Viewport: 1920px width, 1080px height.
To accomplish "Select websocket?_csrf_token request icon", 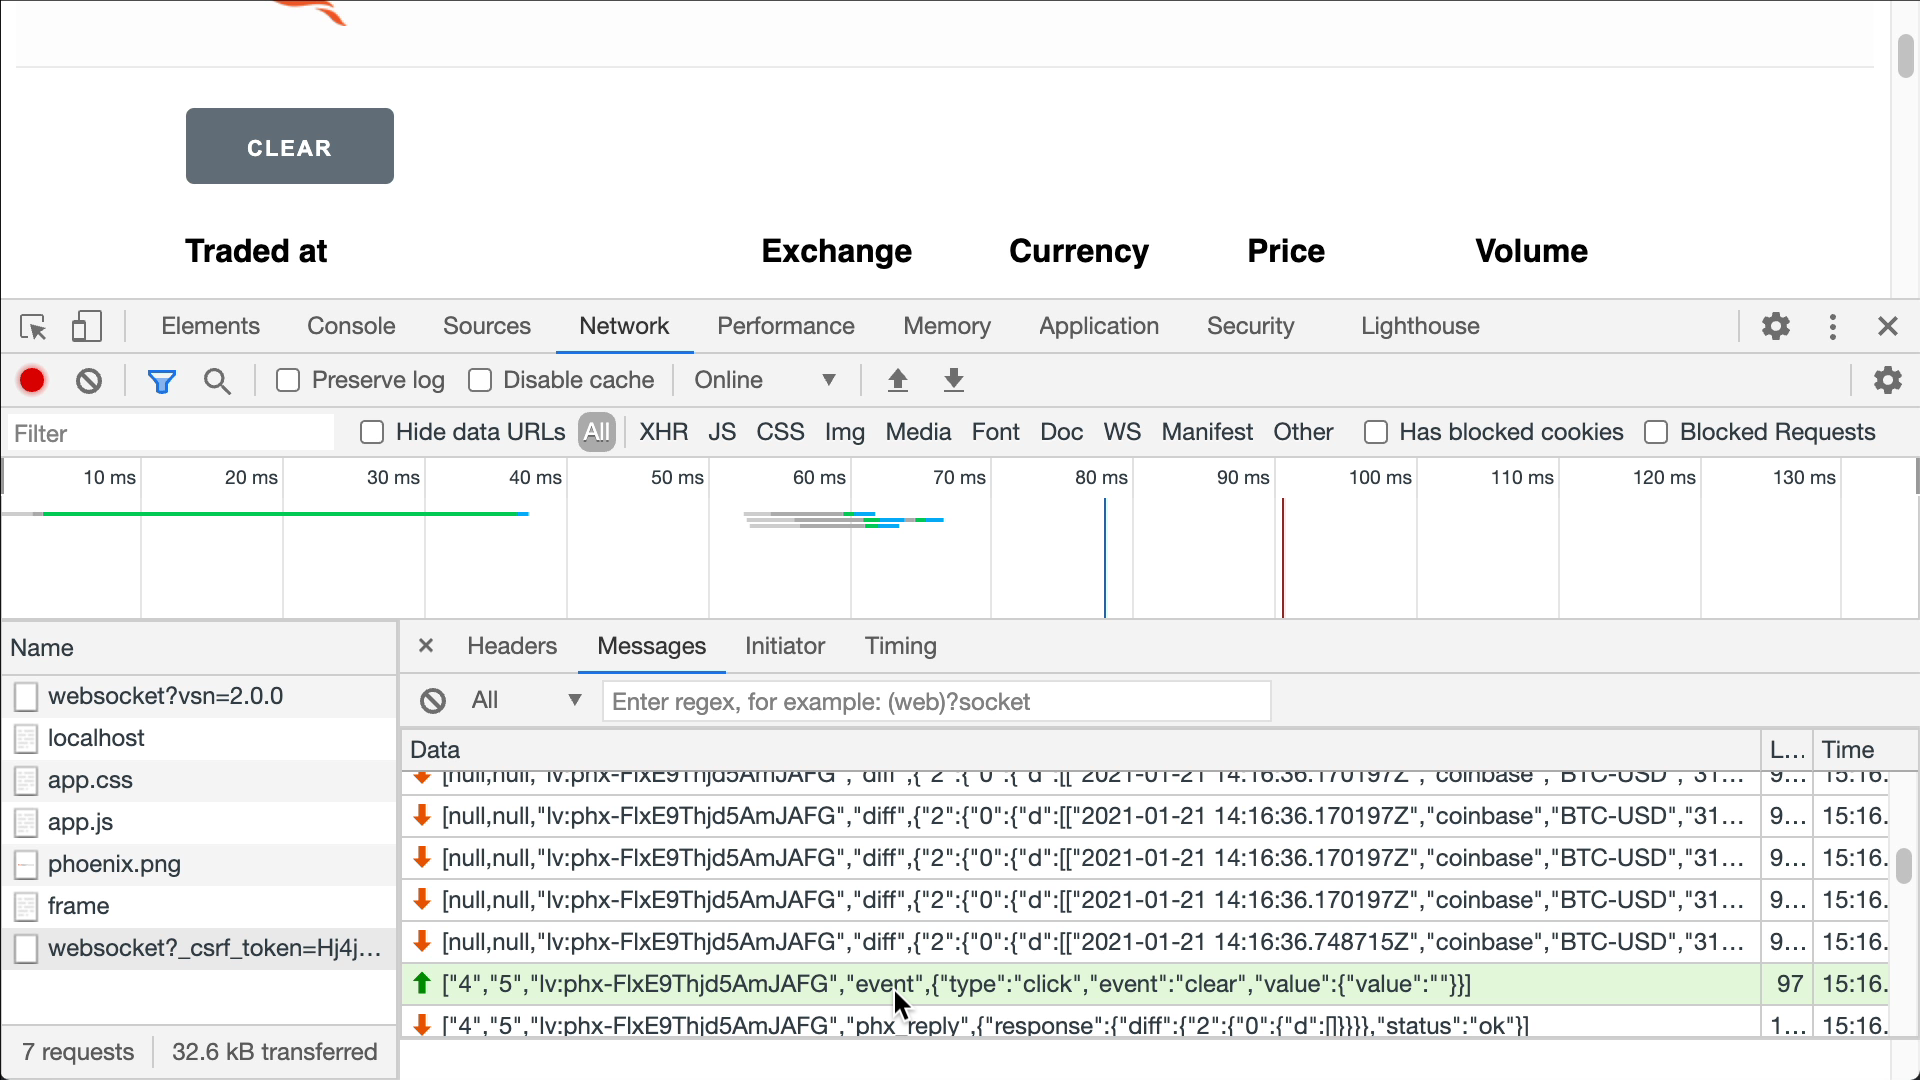I will pyautogui.click(x=27, y=948).
